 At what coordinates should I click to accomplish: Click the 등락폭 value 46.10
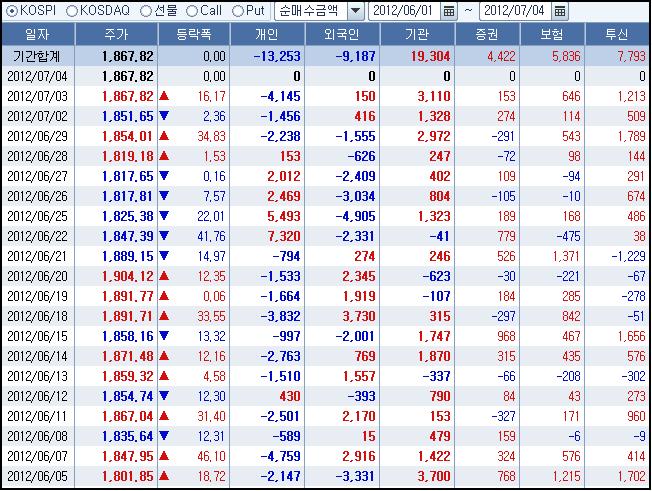(211, 456)
